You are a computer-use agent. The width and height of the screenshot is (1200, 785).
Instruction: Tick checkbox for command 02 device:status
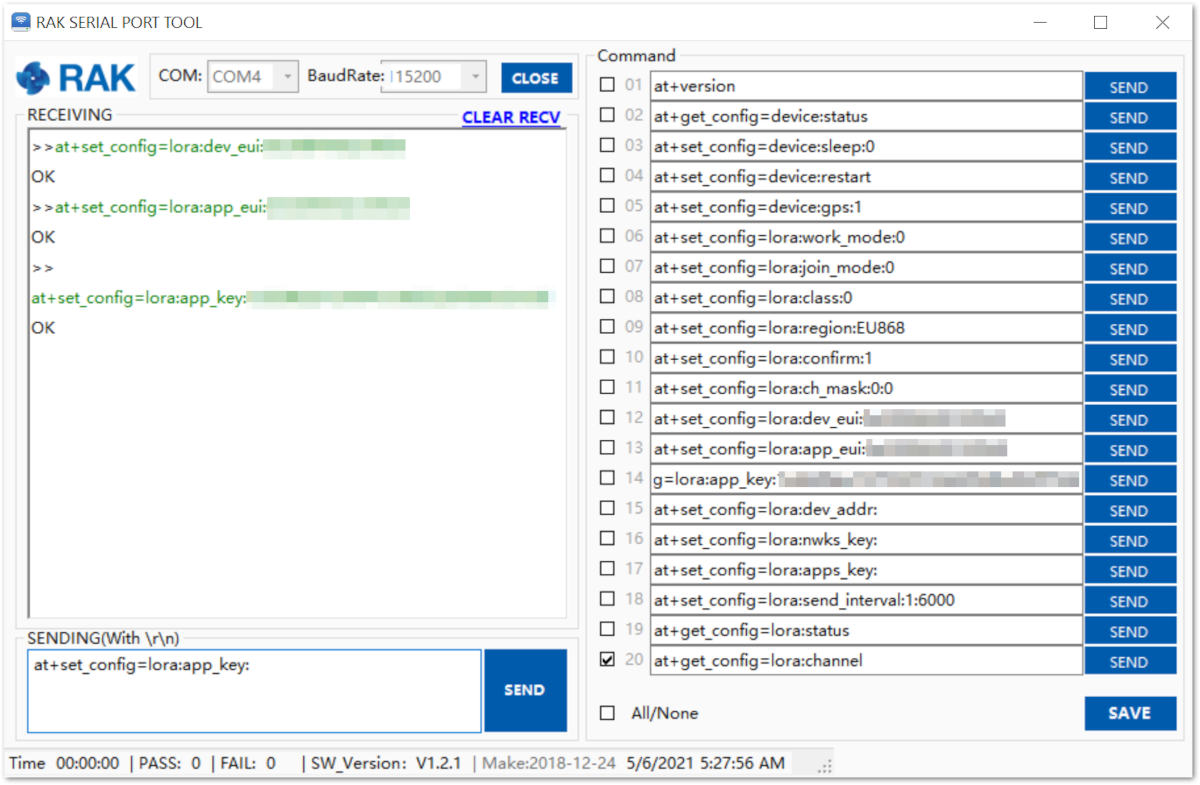[607, 115]
